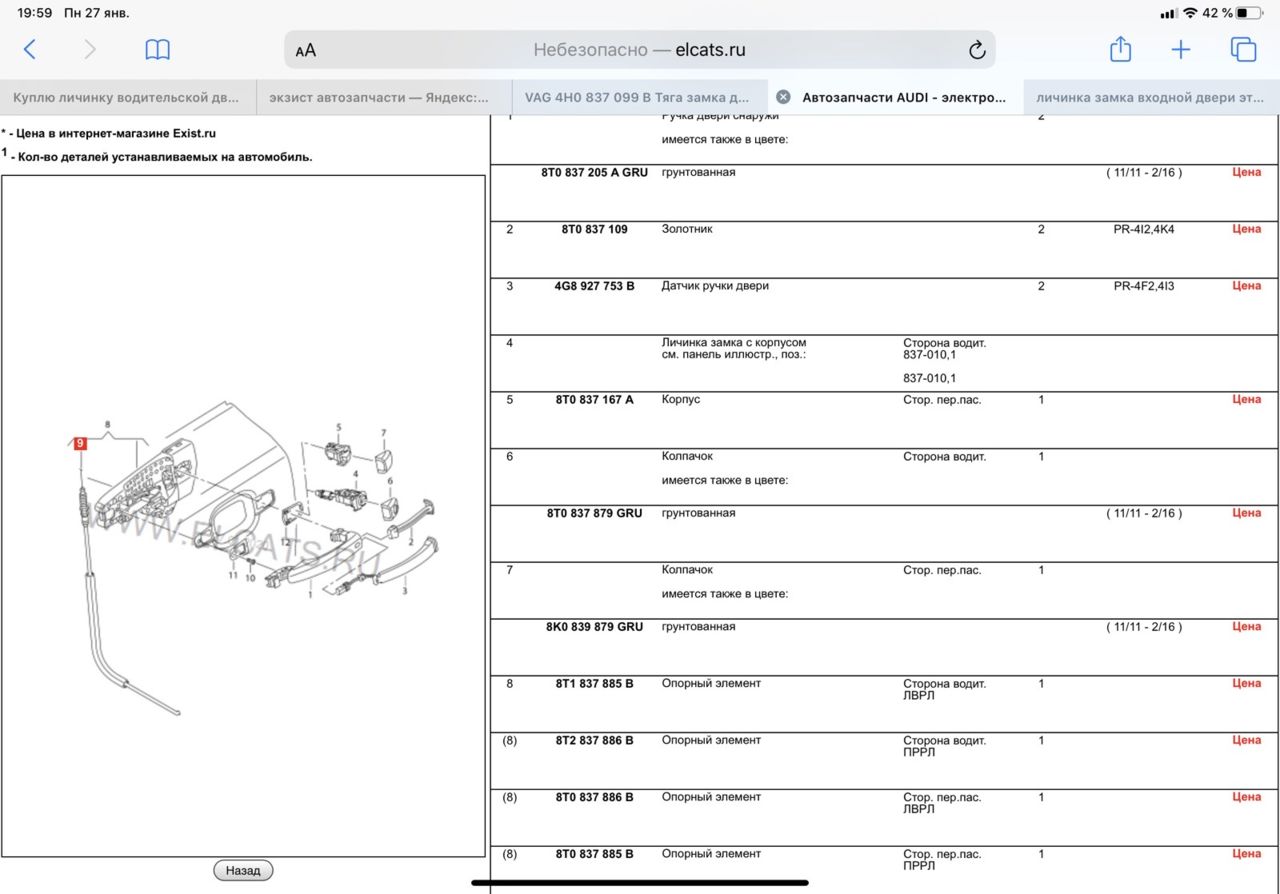Open Safari bookmarks book icon
1280x894 pixels.
pyautogui.click(x=157, y=50)
